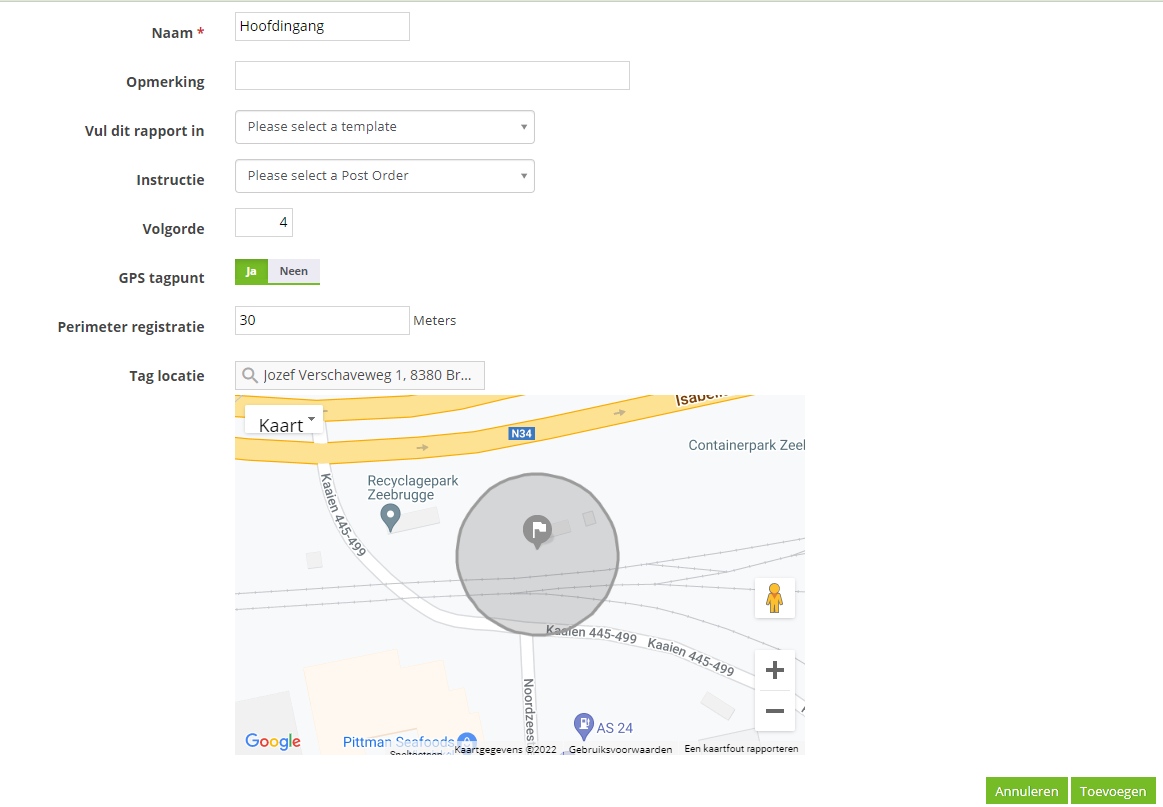The image size is (1163, 807).
Task: Click the Google logo on the map
Action: [x=272, y=741]
